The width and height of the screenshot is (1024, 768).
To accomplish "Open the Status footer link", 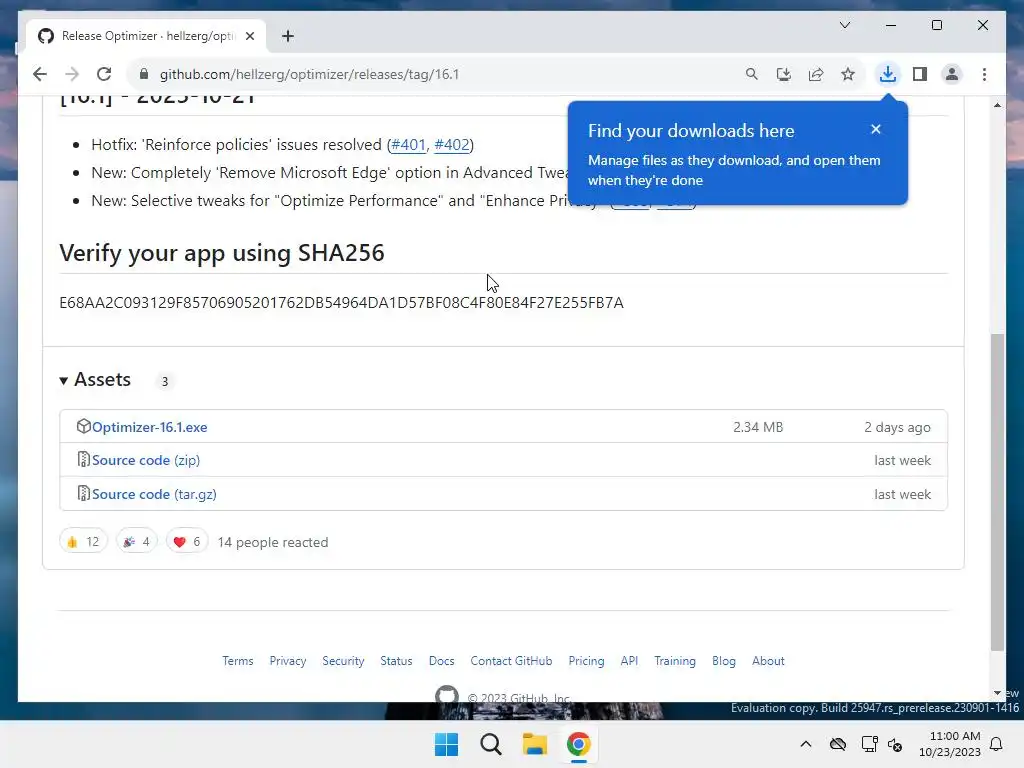I will tap(396, 661).
